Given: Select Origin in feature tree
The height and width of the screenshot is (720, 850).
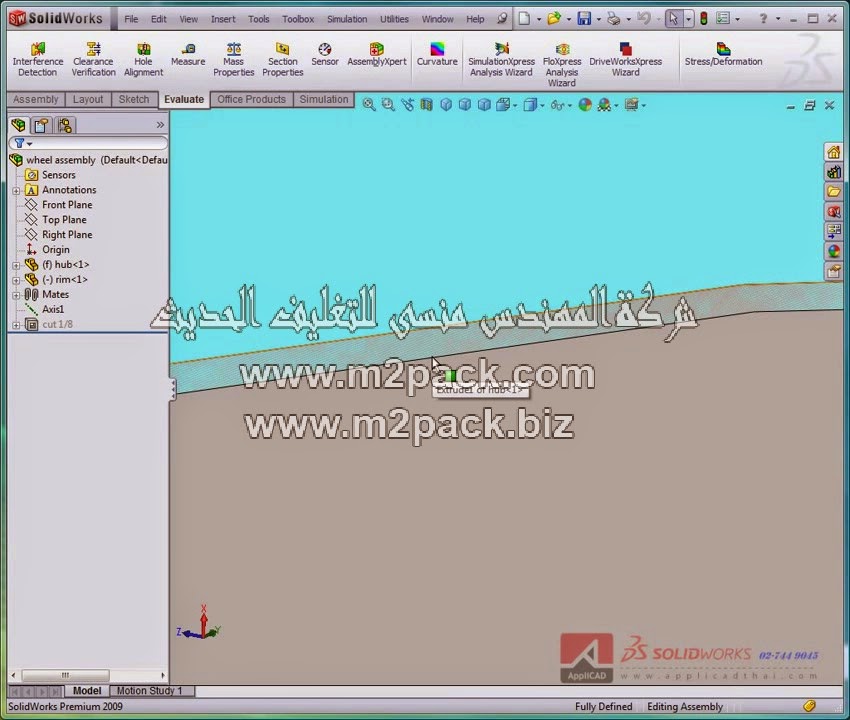Looking at the screenshot, I should point(56,249).
